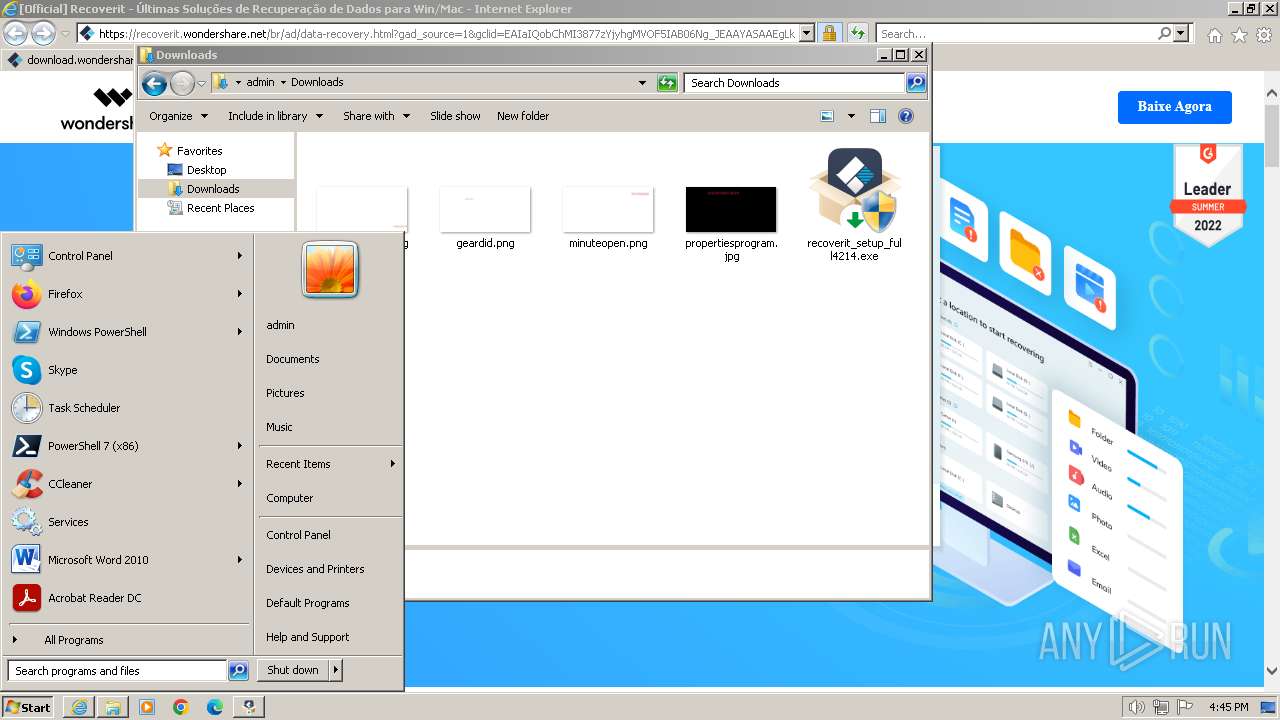Open Acrobat Reader DC

click(x=126, y=598)
